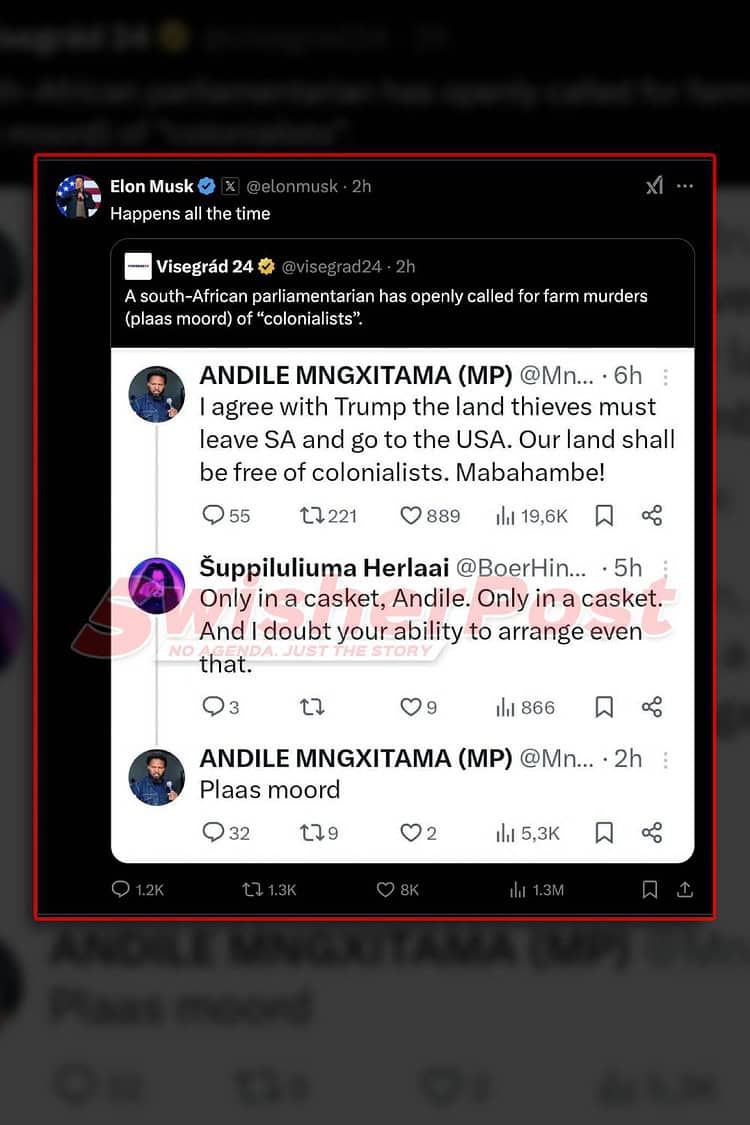
Task: Reply icon with 55 on Andile's first tweet
Action: click(213, 516)
